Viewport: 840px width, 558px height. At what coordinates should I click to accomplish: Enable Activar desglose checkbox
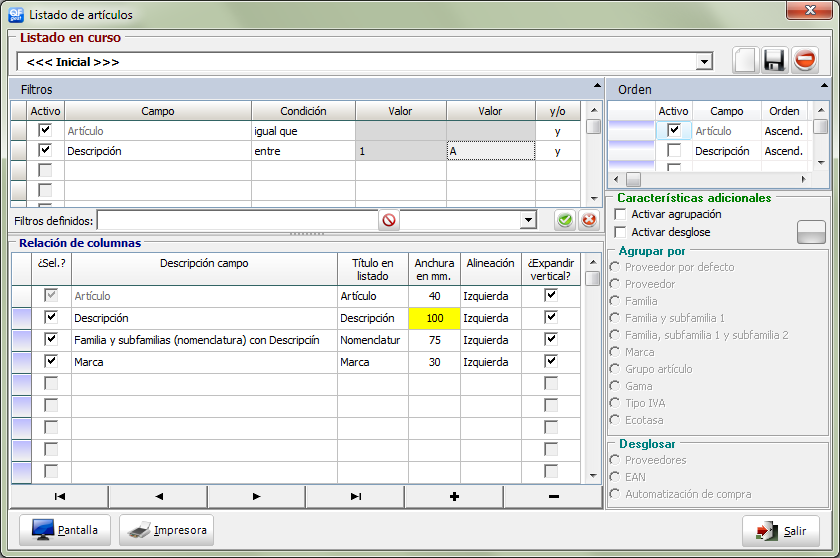coord(620,232)
